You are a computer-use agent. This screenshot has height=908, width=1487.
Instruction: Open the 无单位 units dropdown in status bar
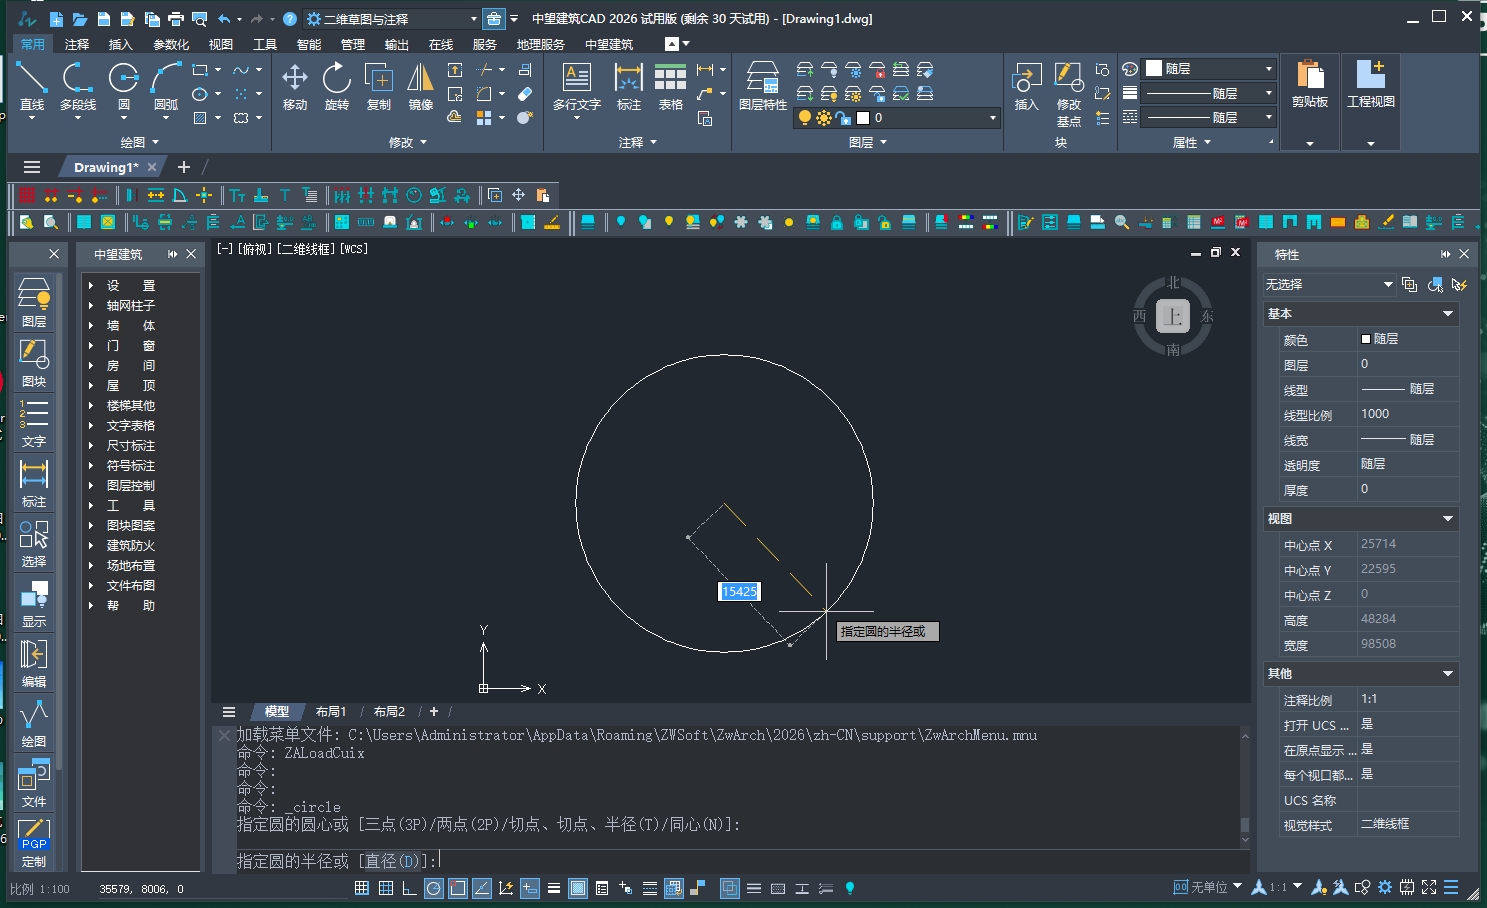(x=1208, y=887)
